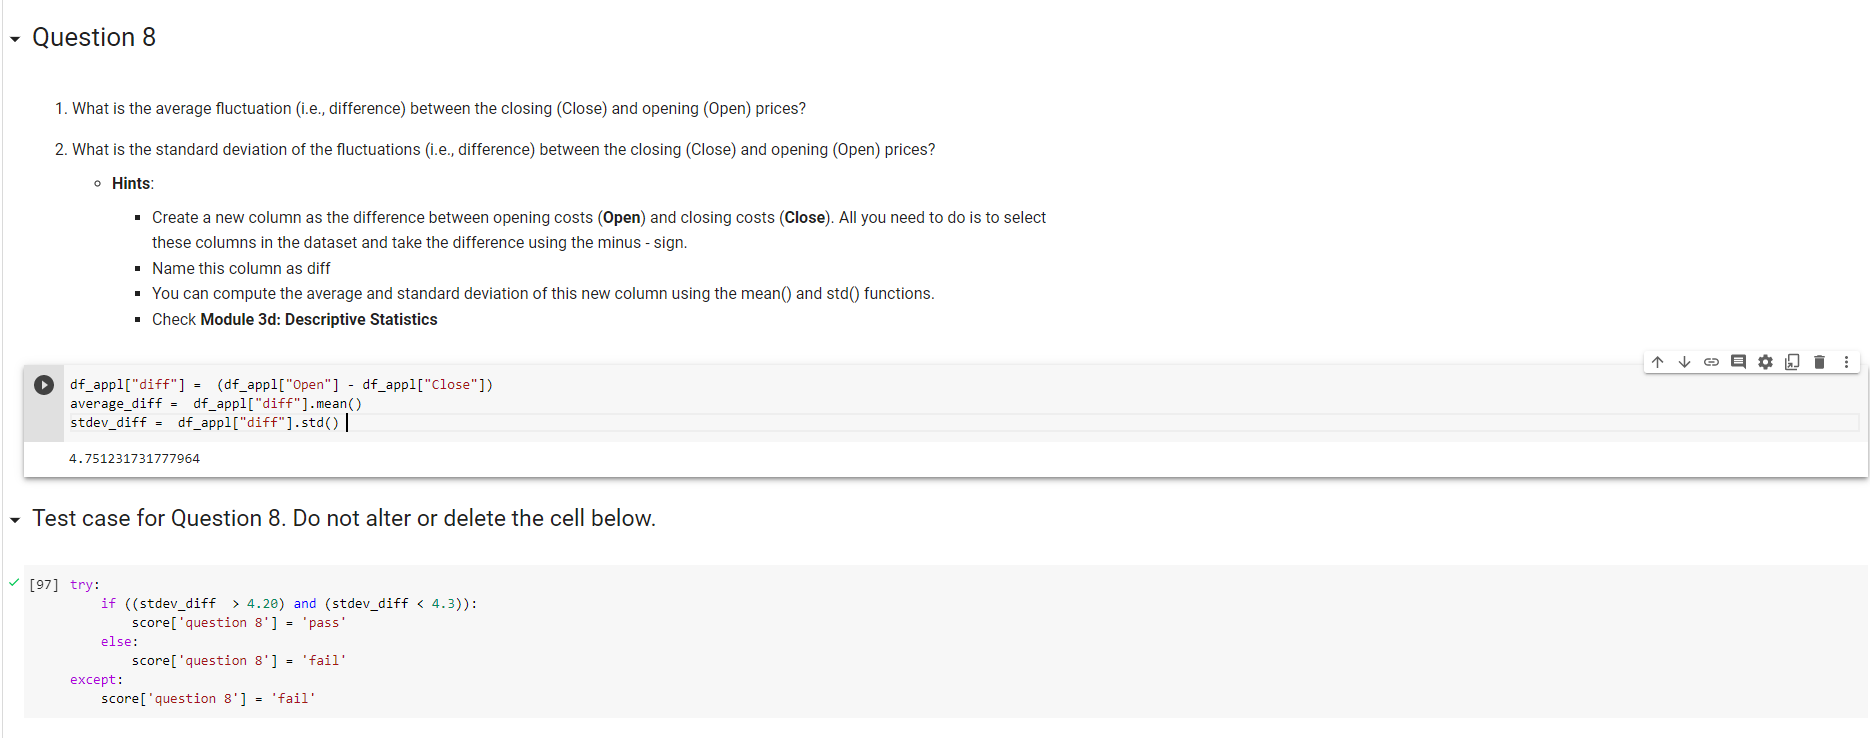
Task: Add a comment to the code cell
Action: 1738,361
